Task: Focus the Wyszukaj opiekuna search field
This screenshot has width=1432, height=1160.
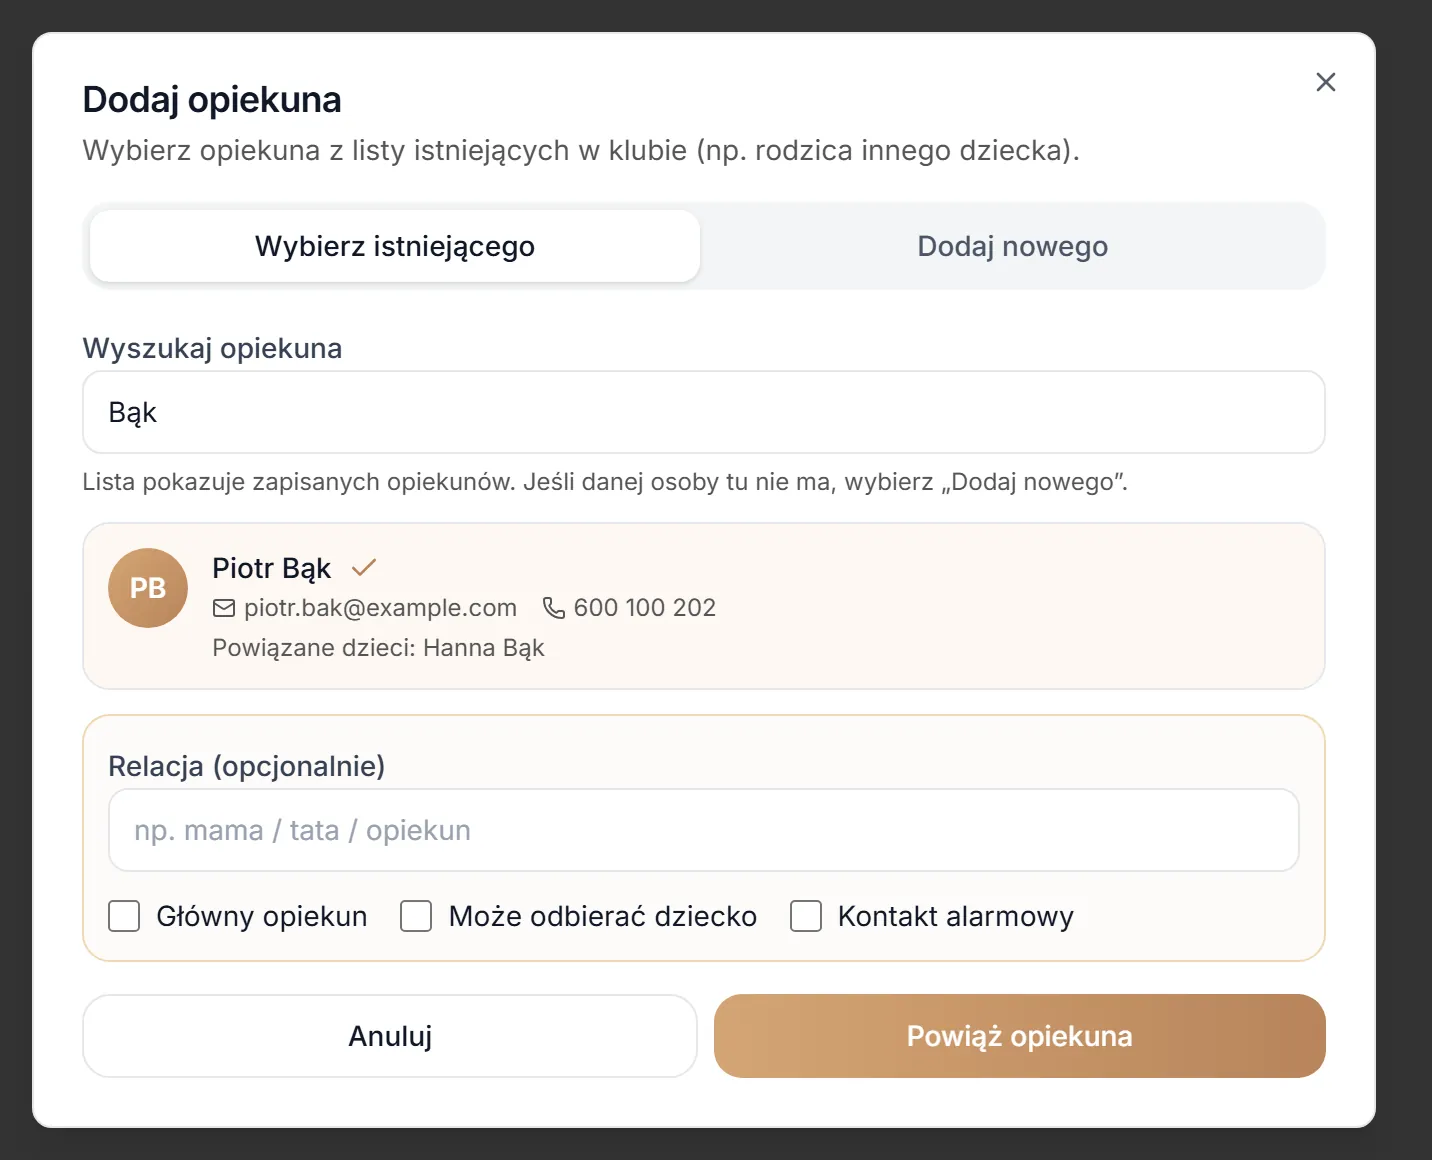Action: pos(704,412)
